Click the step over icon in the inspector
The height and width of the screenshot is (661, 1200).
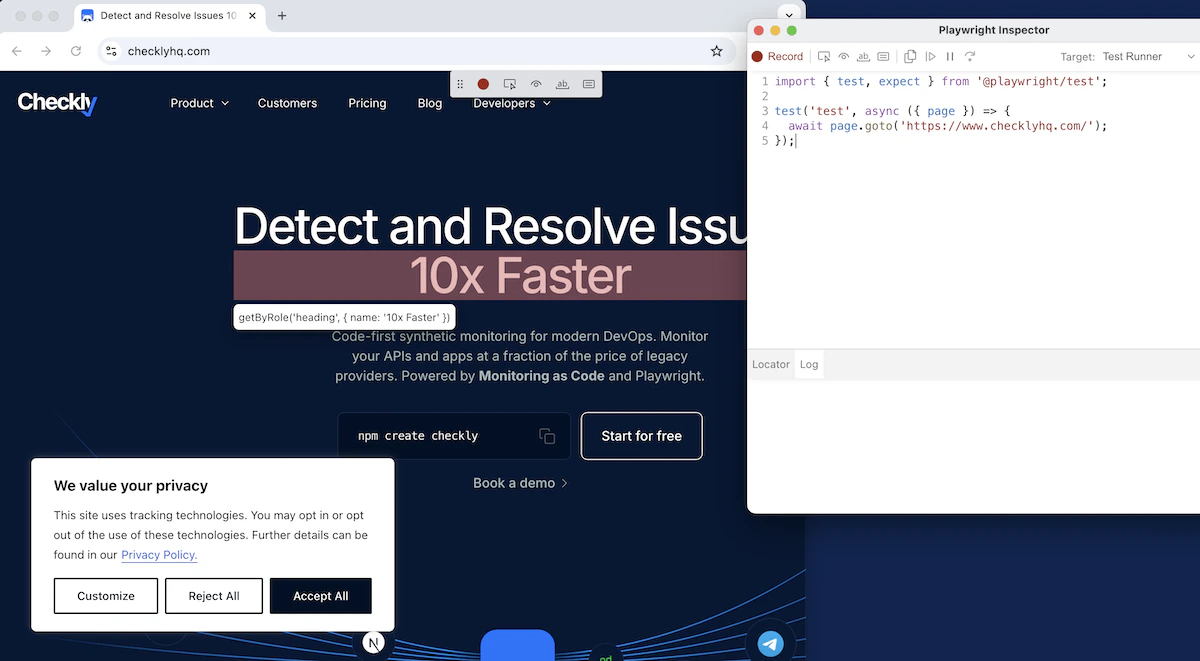point(968,56)
